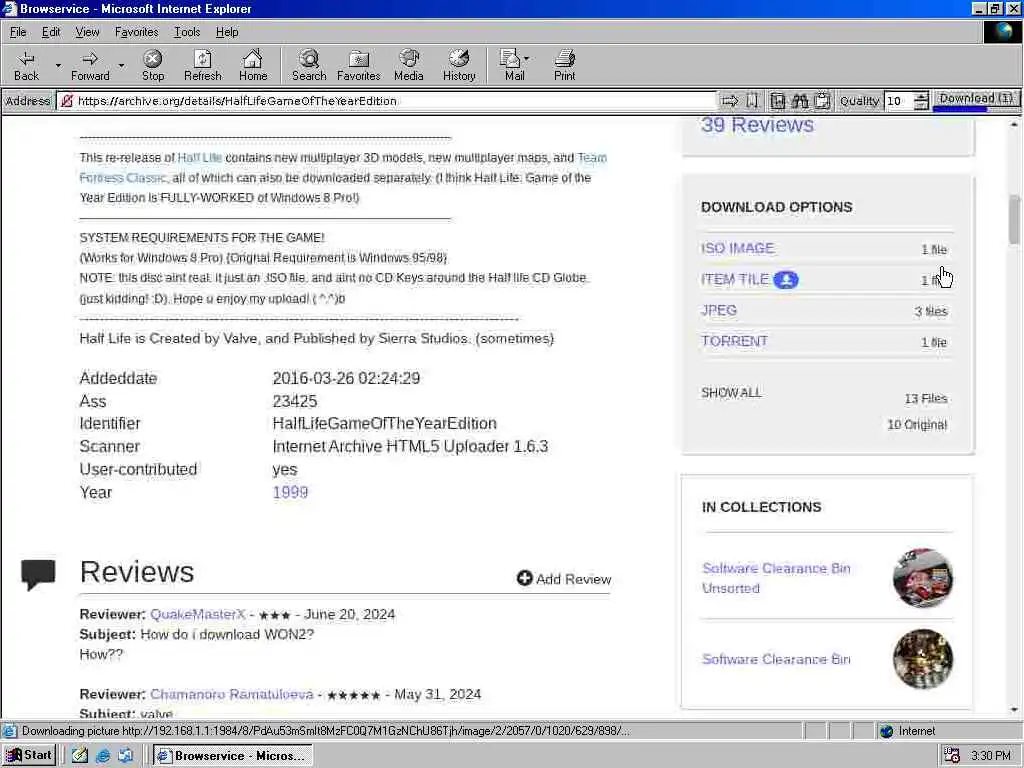The width and height of the screenshot is (1024, 768).
Task: Launch Internet Explorer from quick launch
Action: (x=103, y=755)
